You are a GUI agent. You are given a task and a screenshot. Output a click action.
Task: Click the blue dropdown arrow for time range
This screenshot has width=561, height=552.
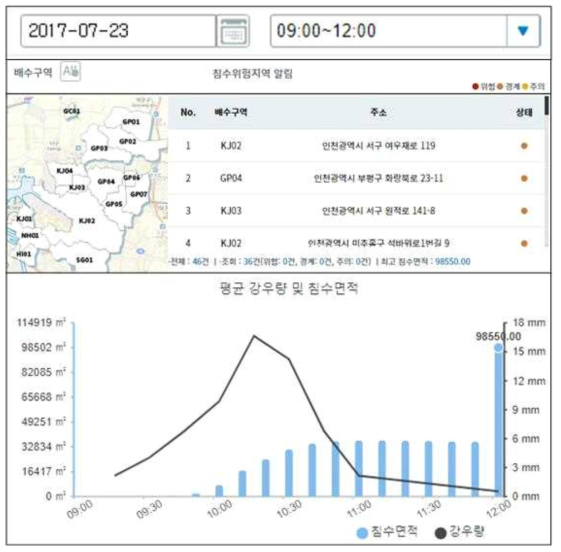pyautogui.click(x=523, y=31)
